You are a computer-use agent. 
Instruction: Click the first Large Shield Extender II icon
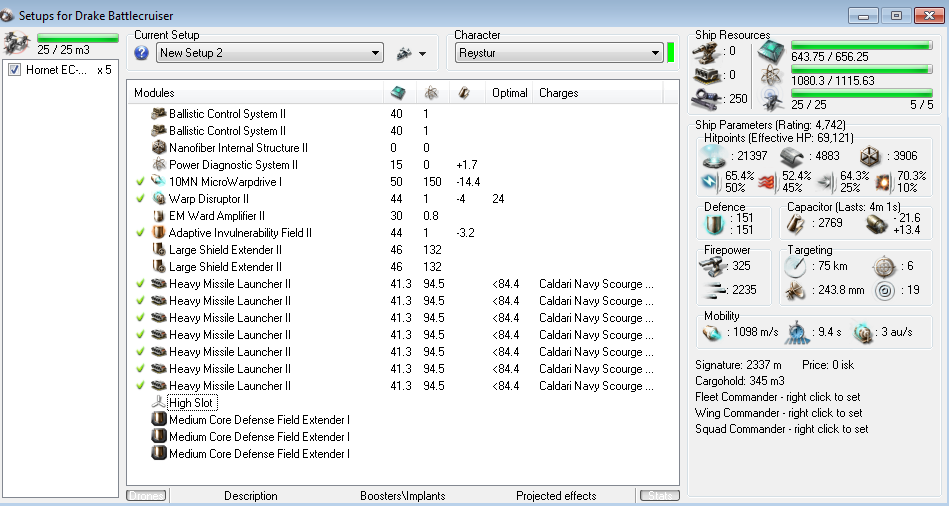coord(159,249)
